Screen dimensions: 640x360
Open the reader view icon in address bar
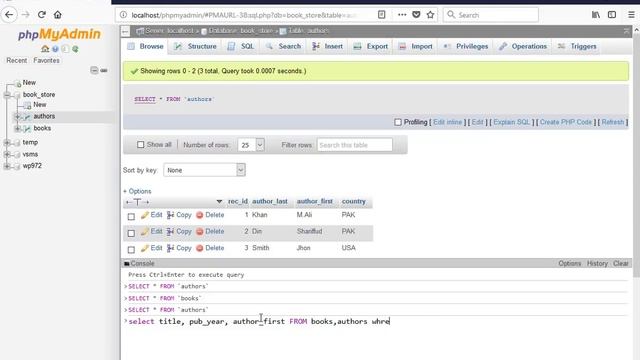click(381, 15)
